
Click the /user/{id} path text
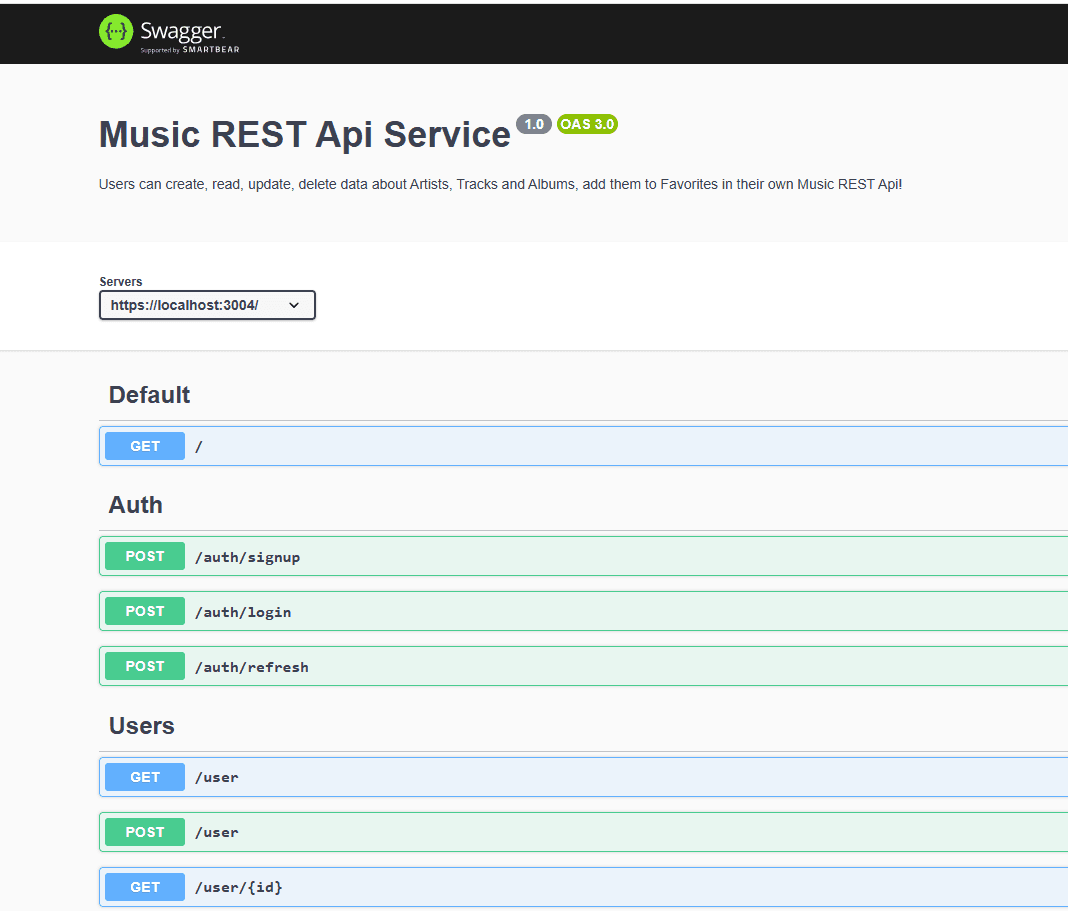coord(238,888)
